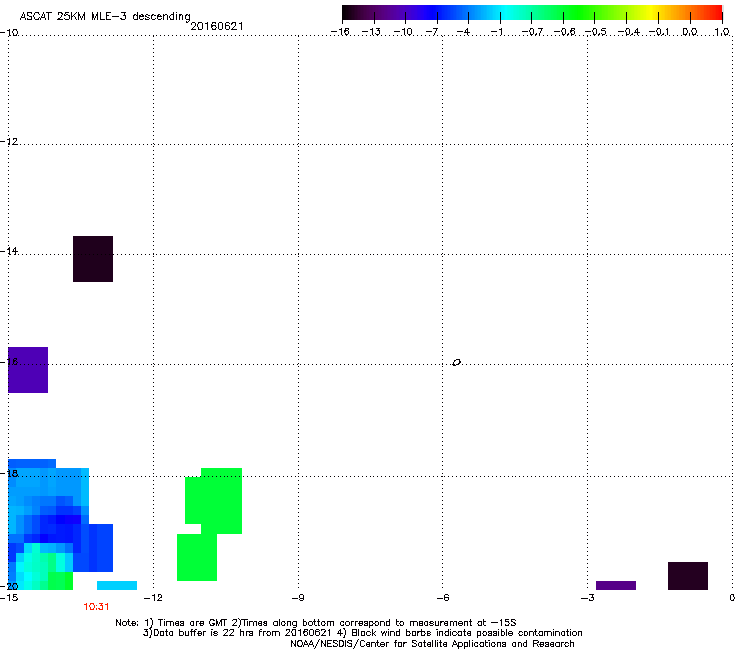The height and width of the screenshot is (650, 740).
Task: Select the date label 20160621
Action: [x=217, y=26]
